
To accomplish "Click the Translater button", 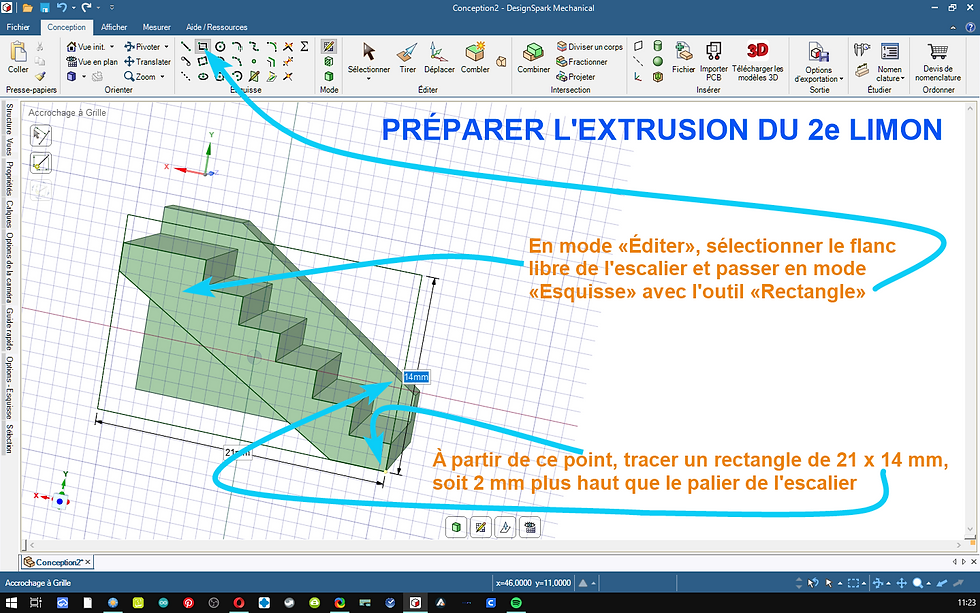I will pyautogui.click(x=148, y=62).
